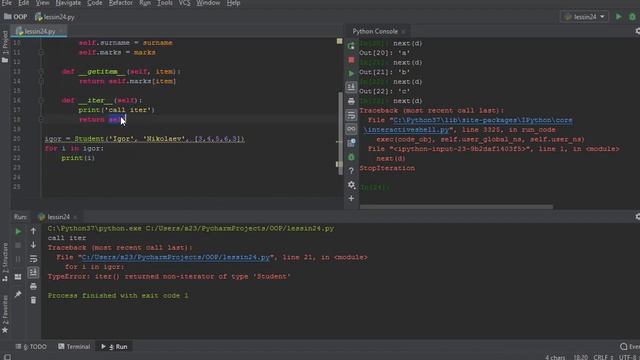The width and height of the screenshot is (640, 360).
Task: Toggle tool window quick-access icon in status bar
Action: click(x=7, y=356)
